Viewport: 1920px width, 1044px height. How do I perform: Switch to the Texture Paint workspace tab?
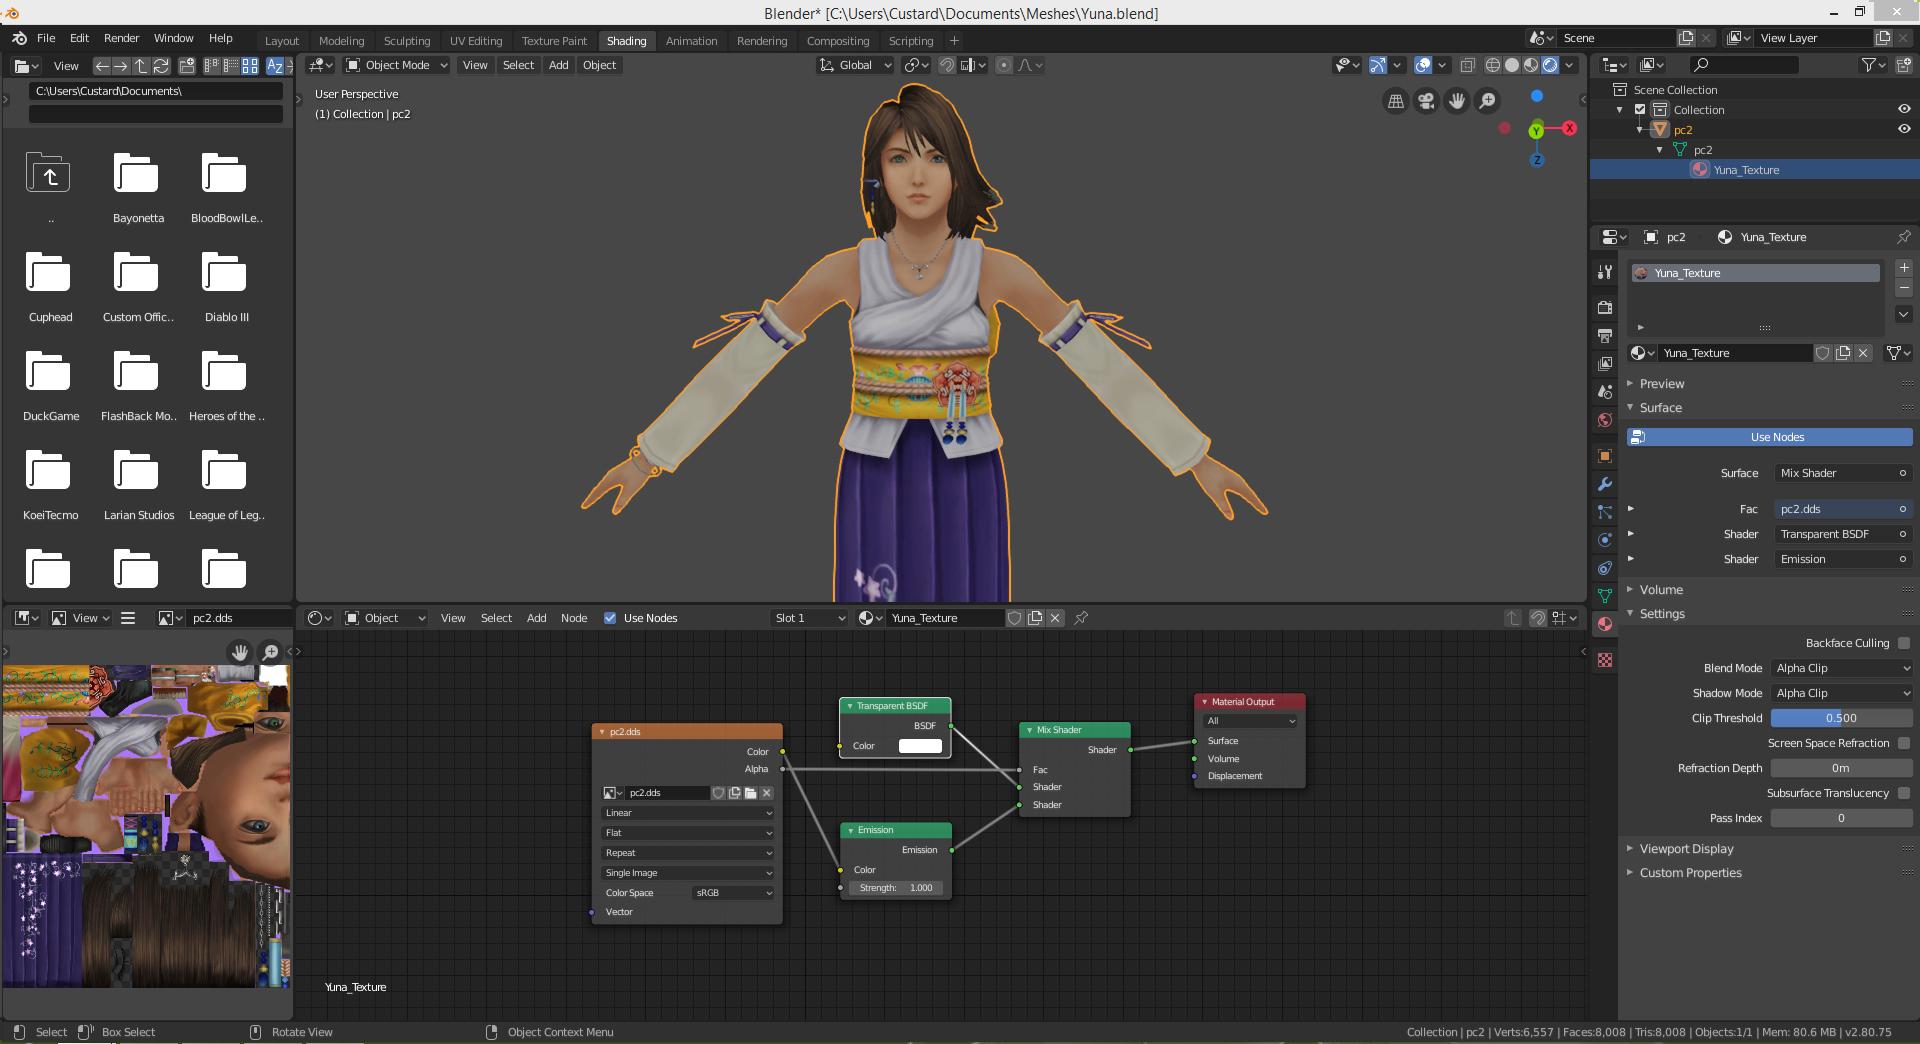554,41
